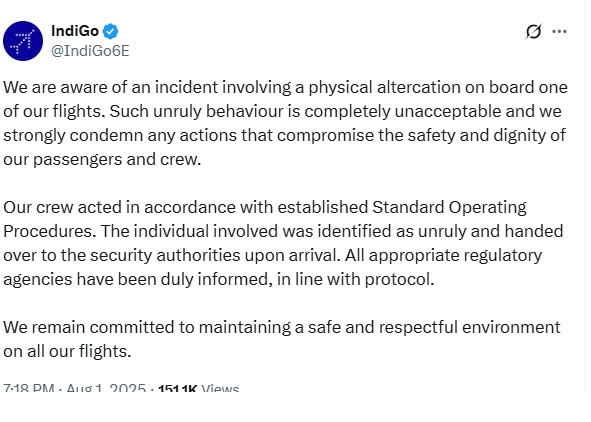This screenshot has height=422, width=591.
Task: Click the paragraph starting 'We remain committed'
Action: coord(282,339)
